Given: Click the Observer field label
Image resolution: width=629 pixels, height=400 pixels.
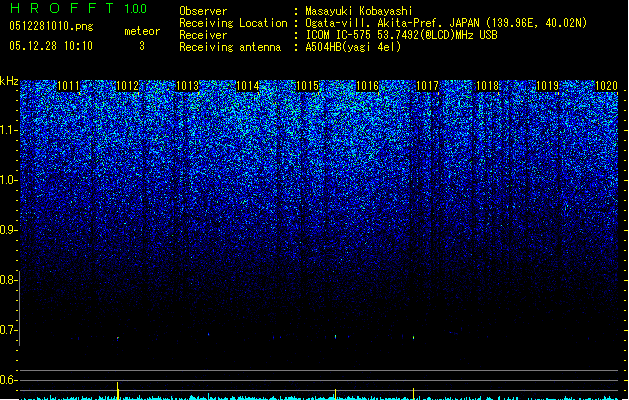Looking at the screenshot, I should tap(203, 11).
